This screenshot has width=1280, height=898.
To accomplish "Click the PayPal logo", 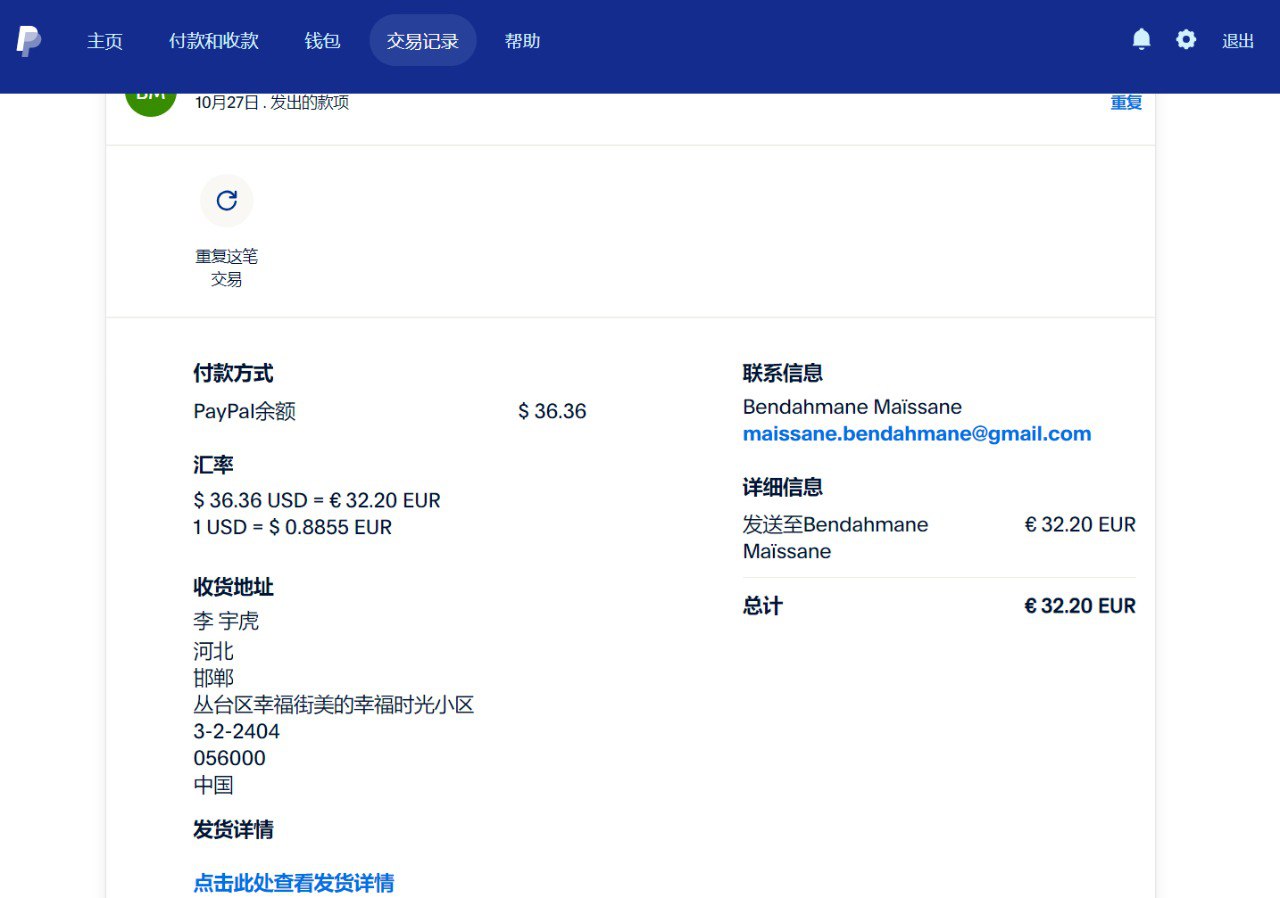I will pyautogui.click(x=28, y=41).
